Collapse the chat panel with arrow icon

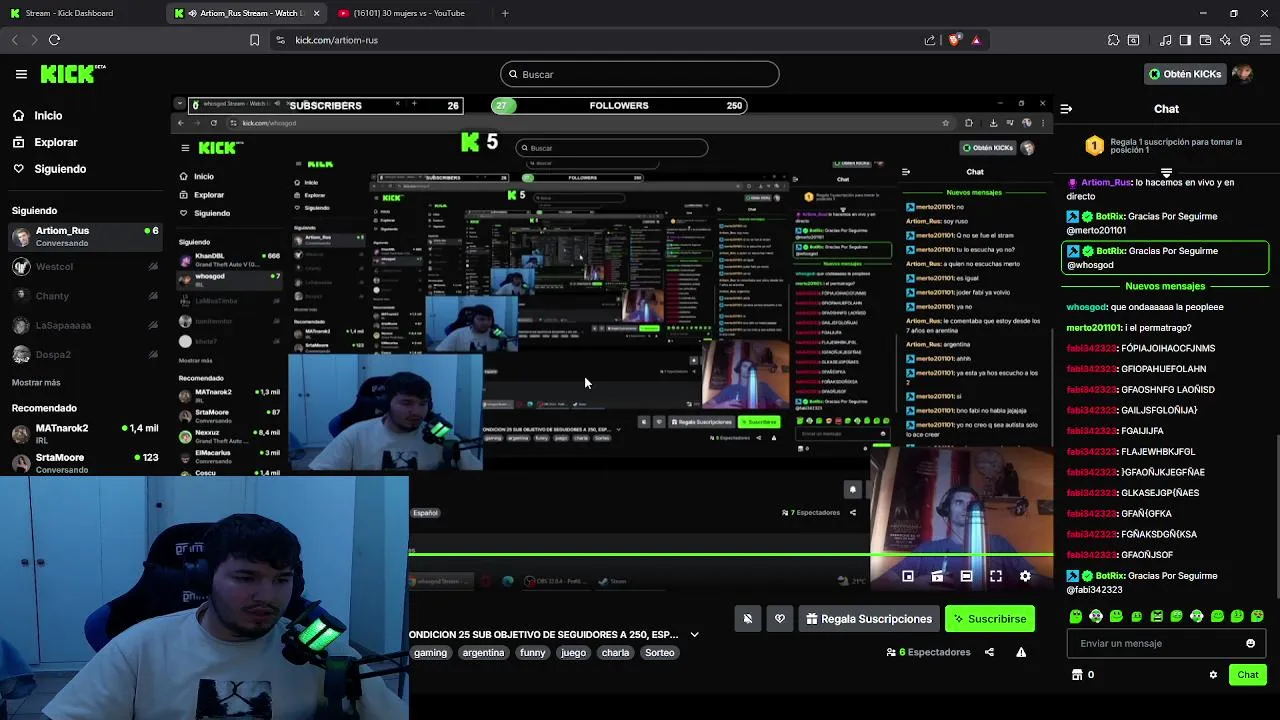tap(1066, 109)
